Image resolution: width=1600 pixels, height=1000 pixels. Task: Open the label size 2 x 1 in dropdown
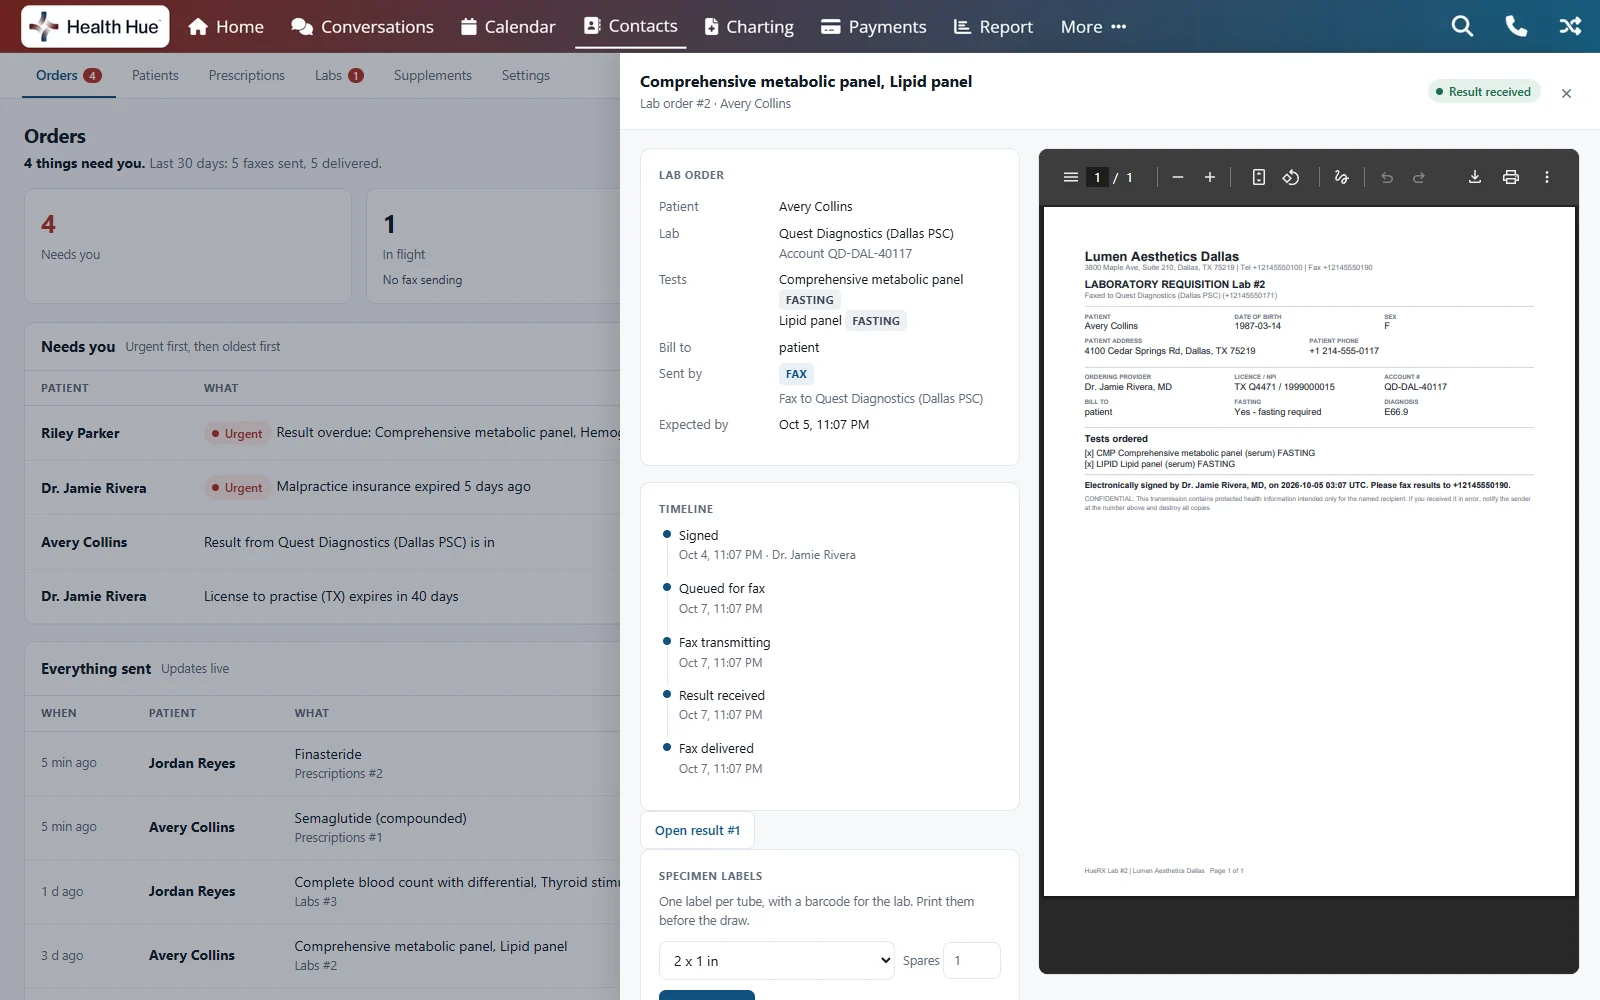[777, 960]
